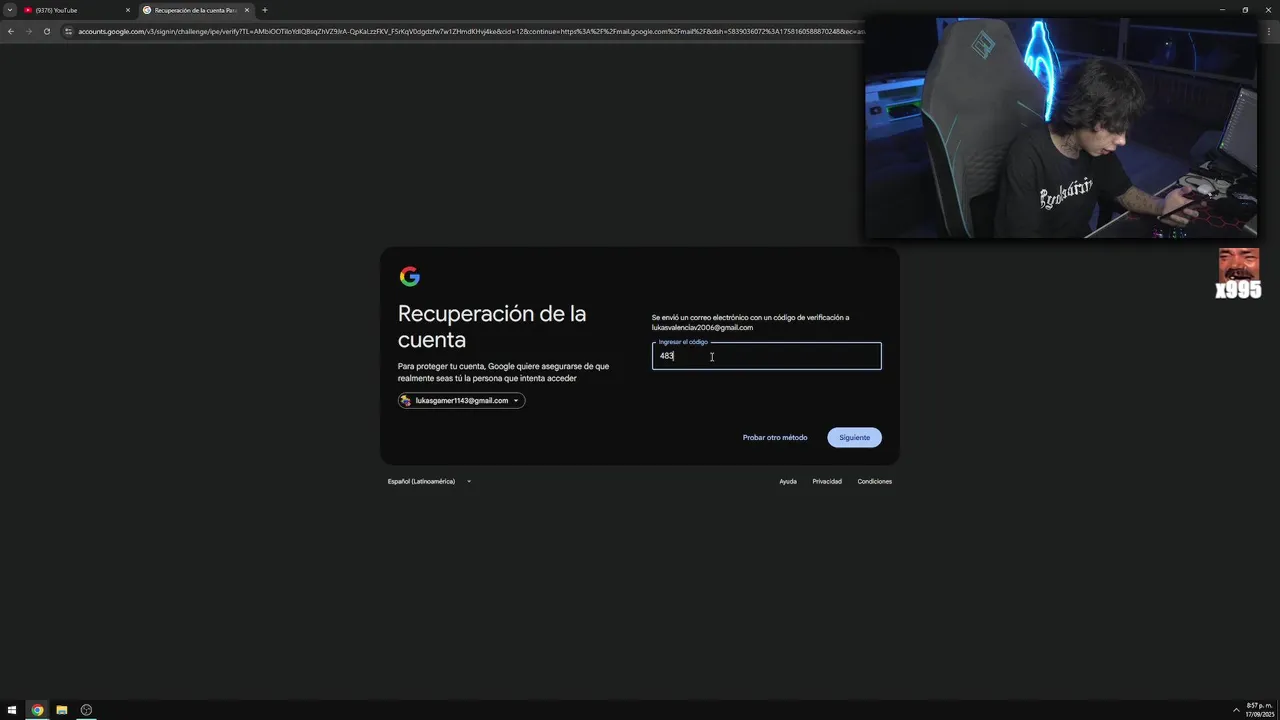The height and width of the screenshot is (720, 1280).
Task: Click the Google logo
Action: coord(410,277)
